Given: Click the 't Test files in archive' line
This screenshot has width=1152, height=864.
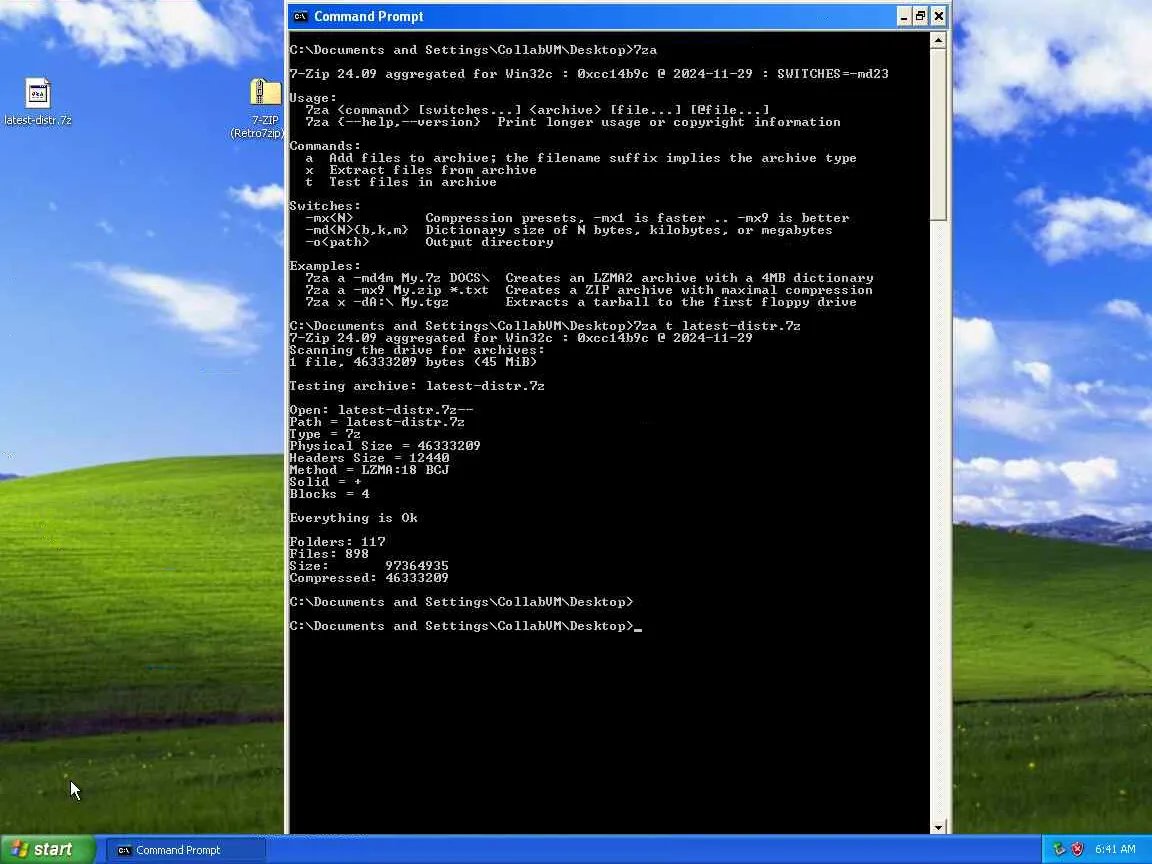Looking at the screenshot, I should click(401, 181).
